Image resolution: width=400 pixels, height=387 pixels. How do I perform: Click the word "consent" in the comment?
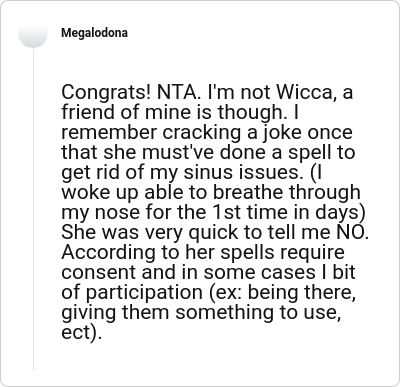(x=99, y=272)
